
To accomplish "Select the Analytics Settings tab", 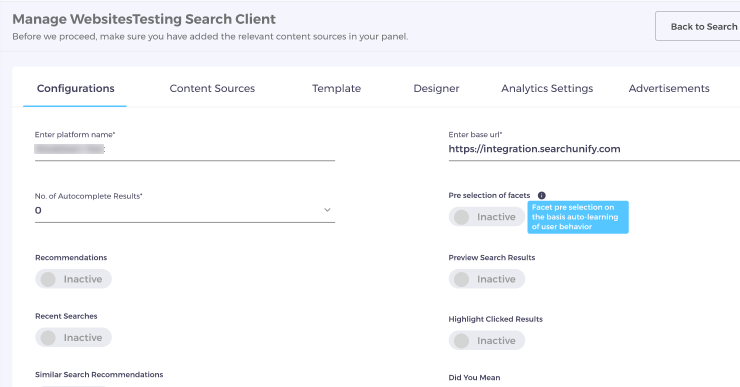I will click(x=547, y=88).
